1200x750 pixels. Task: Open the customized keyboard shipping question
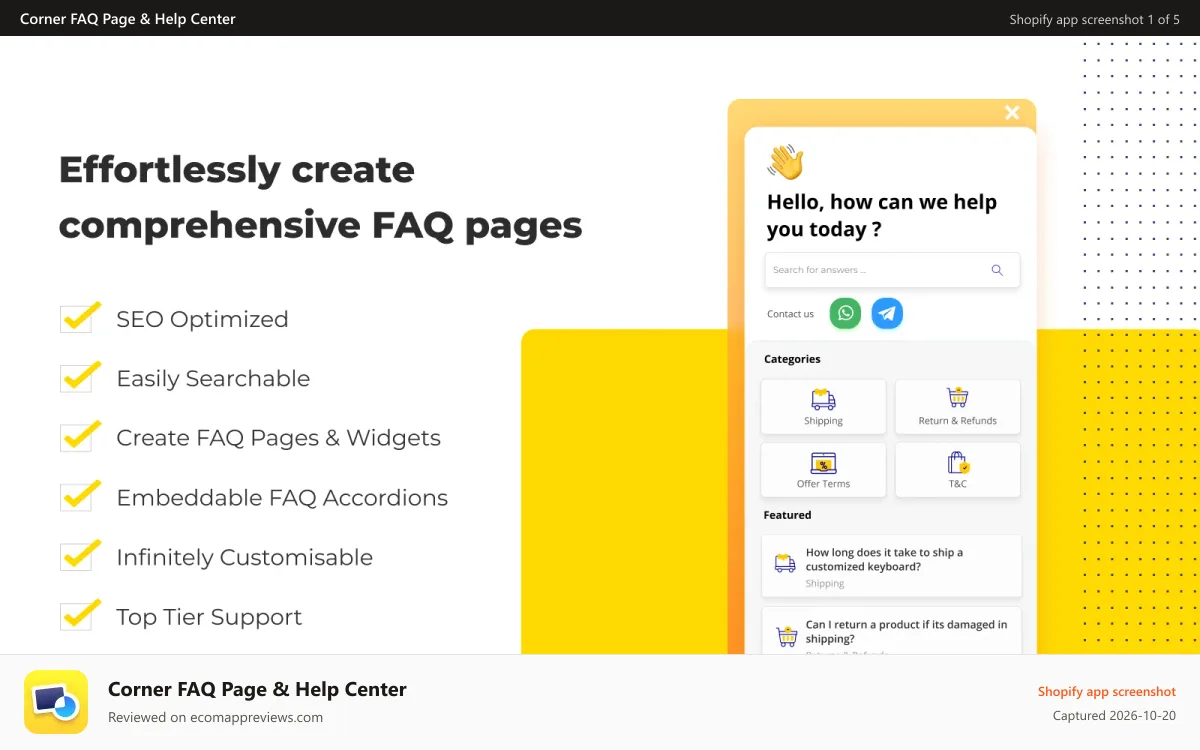(x=892, y=566)
